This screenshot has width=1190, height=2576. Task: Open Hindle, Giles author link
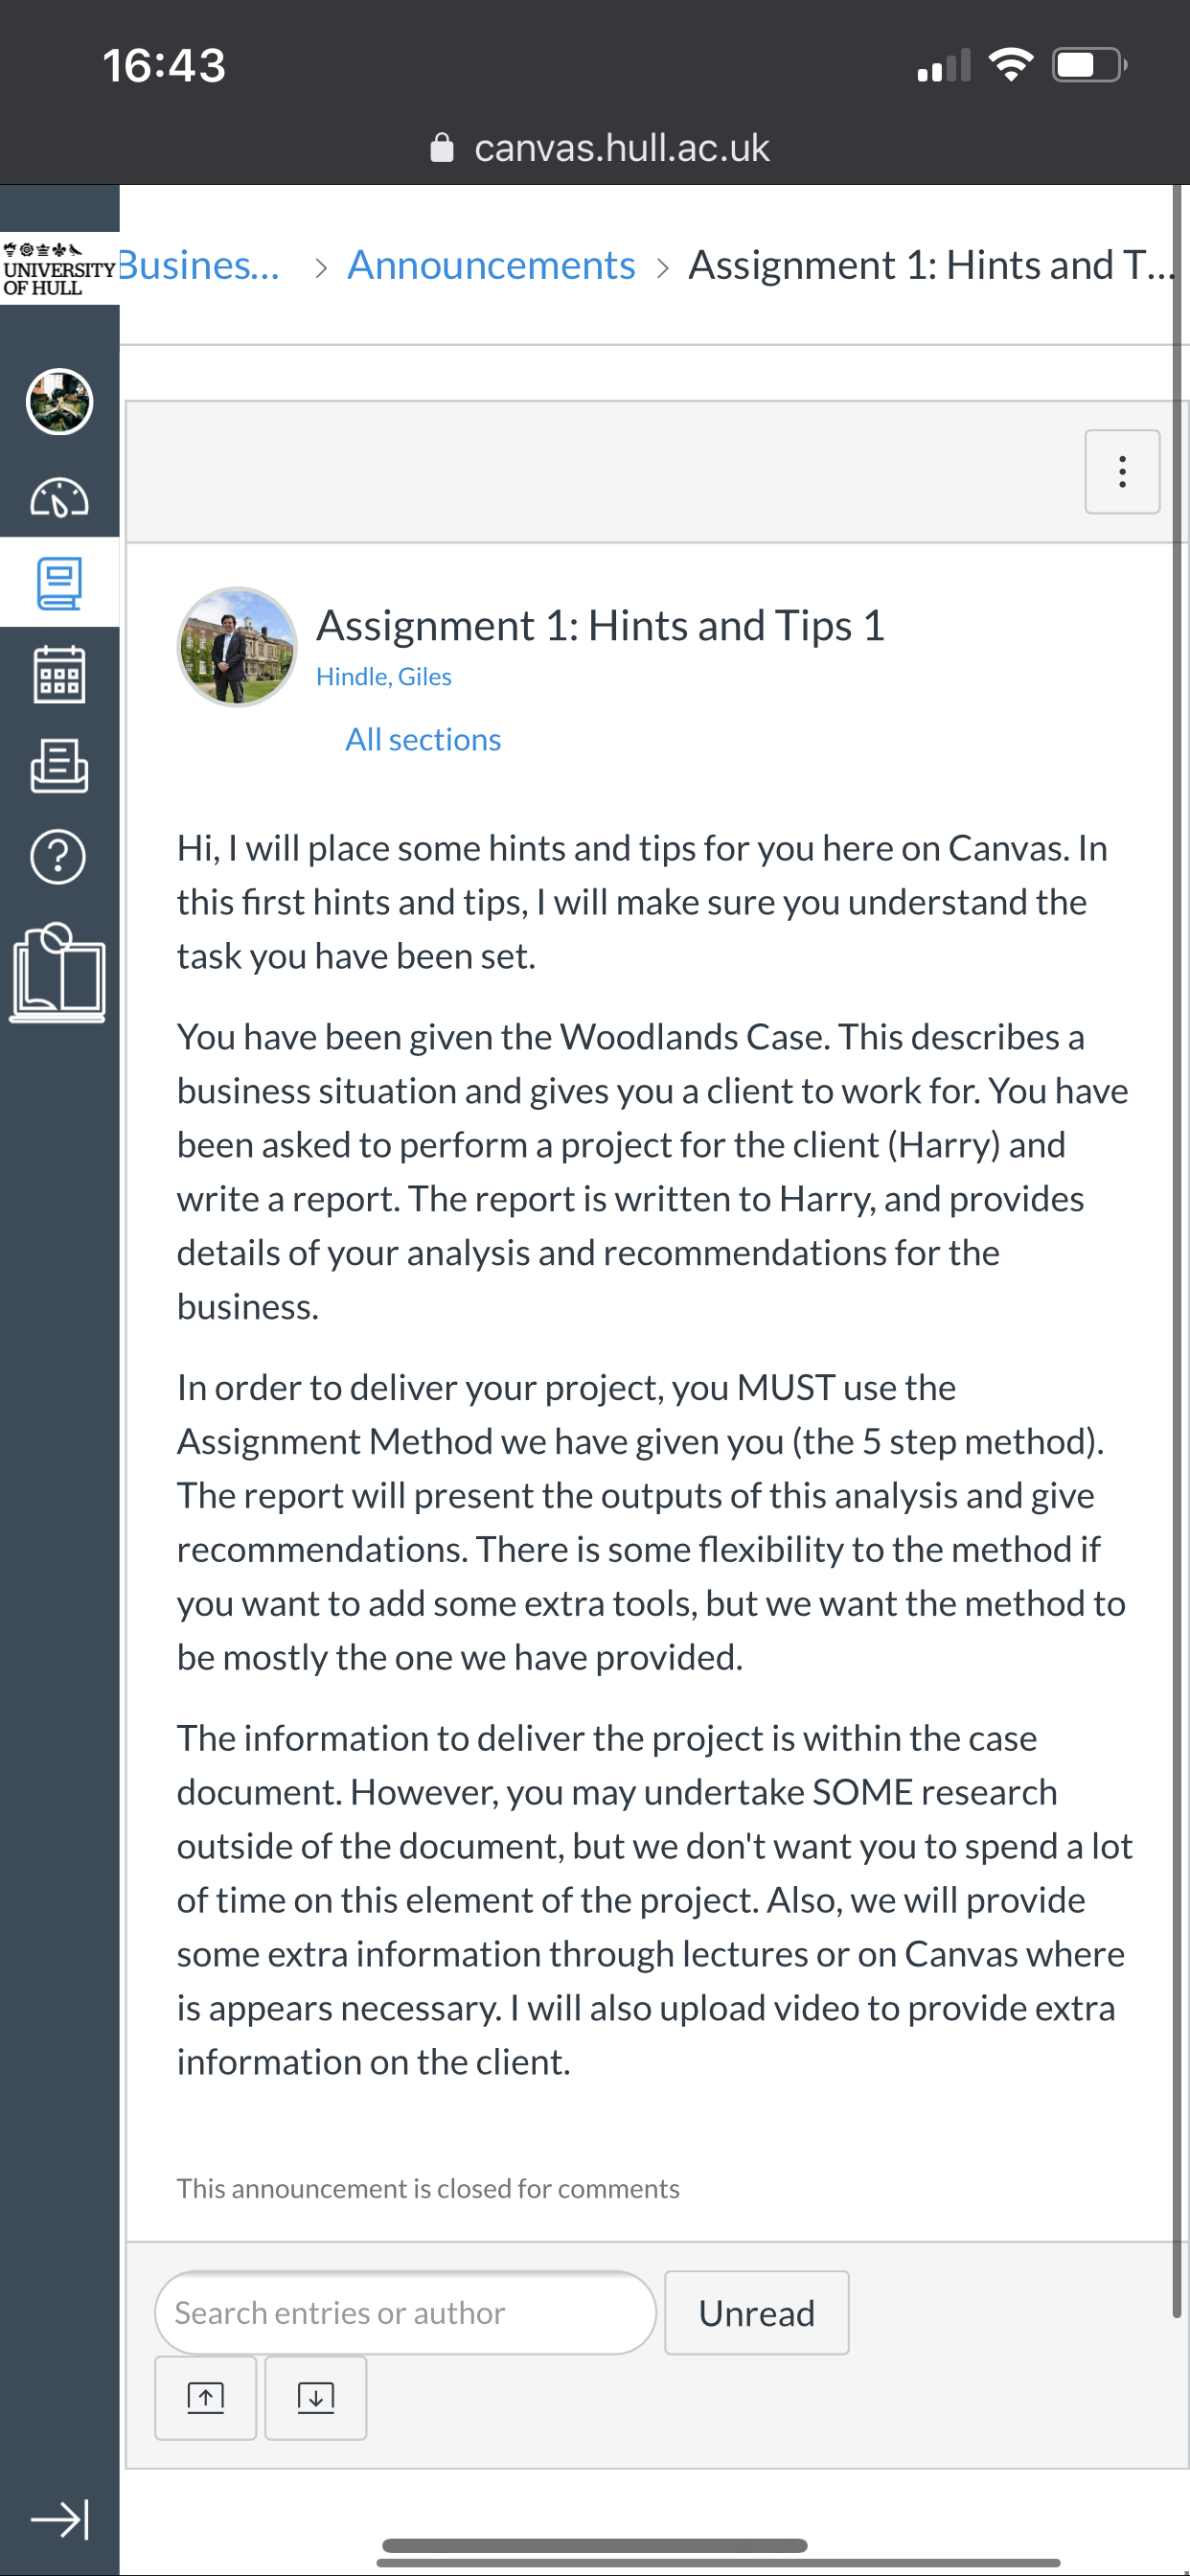383,677
